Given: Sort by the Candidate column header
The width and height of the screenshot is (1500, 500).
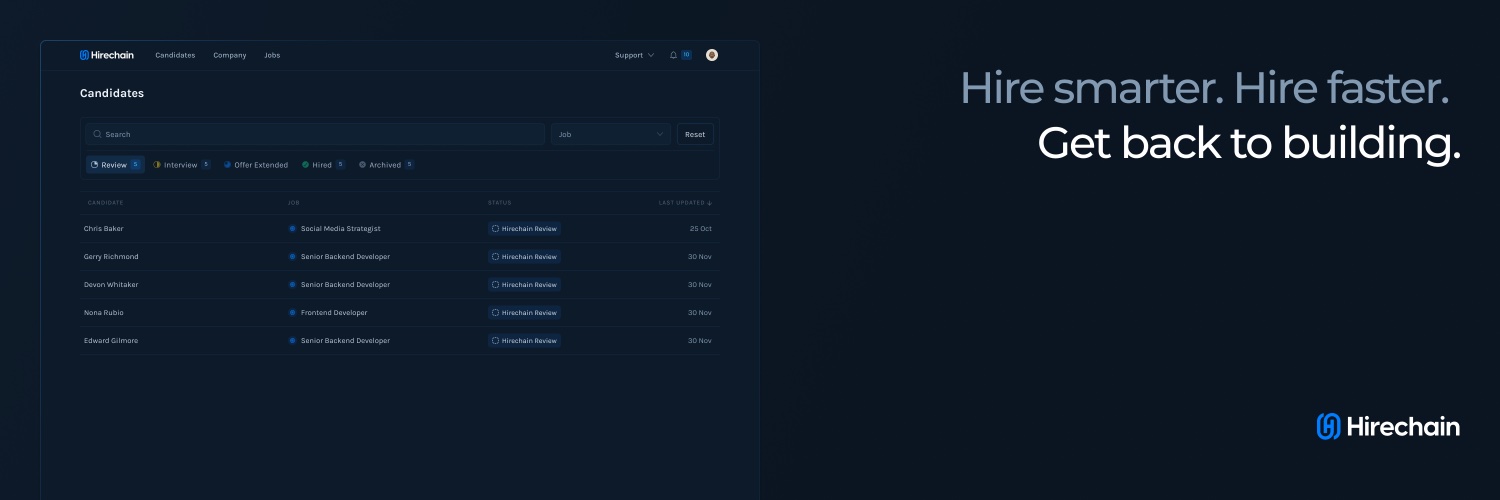Looking at the screenshot, I should (x=106, y=203).
